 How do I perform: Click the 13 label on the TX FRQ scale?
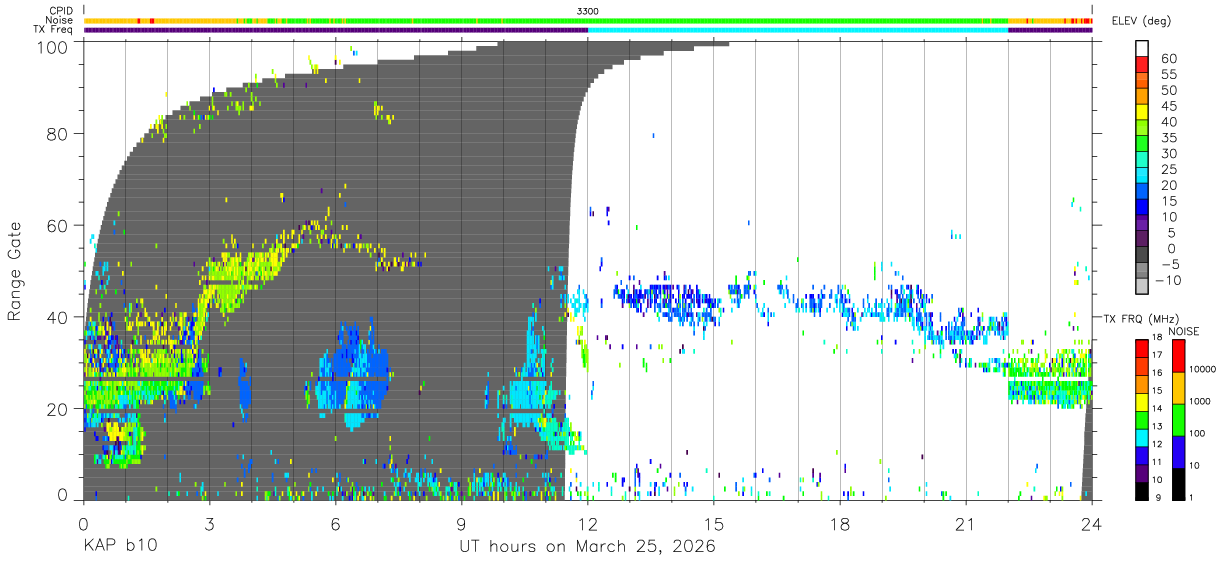coord(1157,428)
